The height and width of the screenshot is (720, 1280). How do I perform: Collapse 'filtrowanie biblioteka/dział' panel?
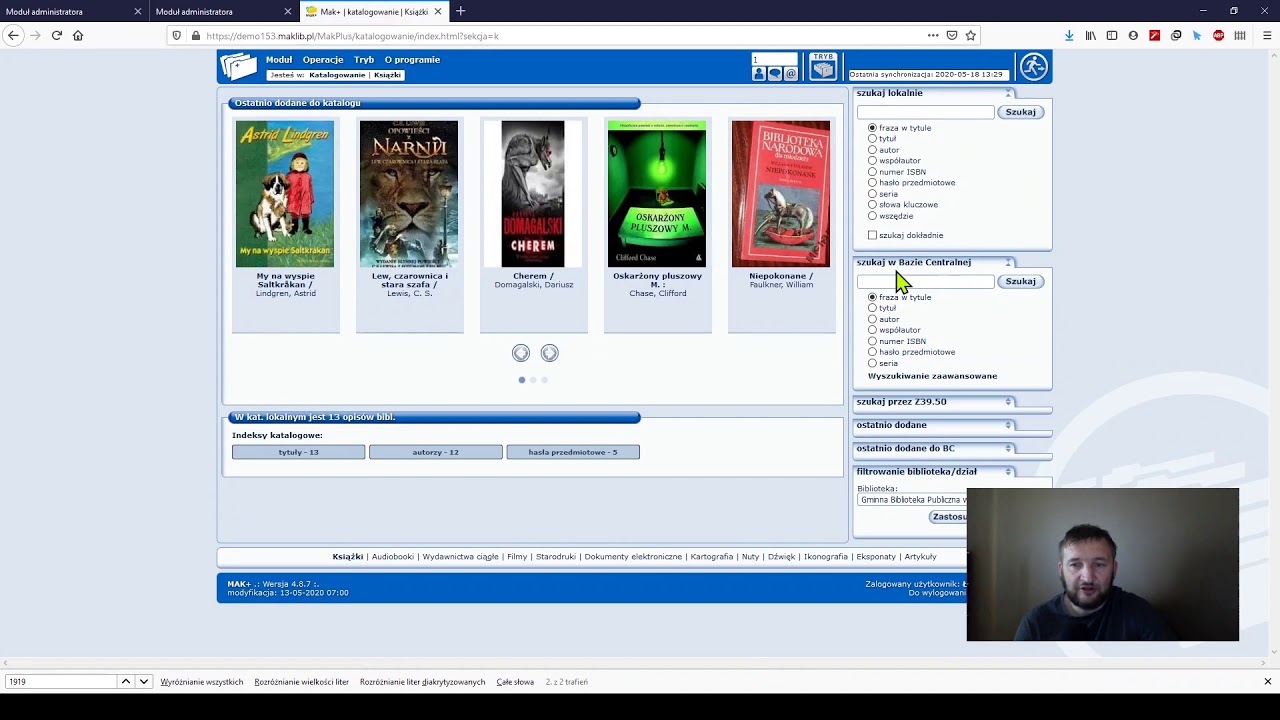[1009, 471]
